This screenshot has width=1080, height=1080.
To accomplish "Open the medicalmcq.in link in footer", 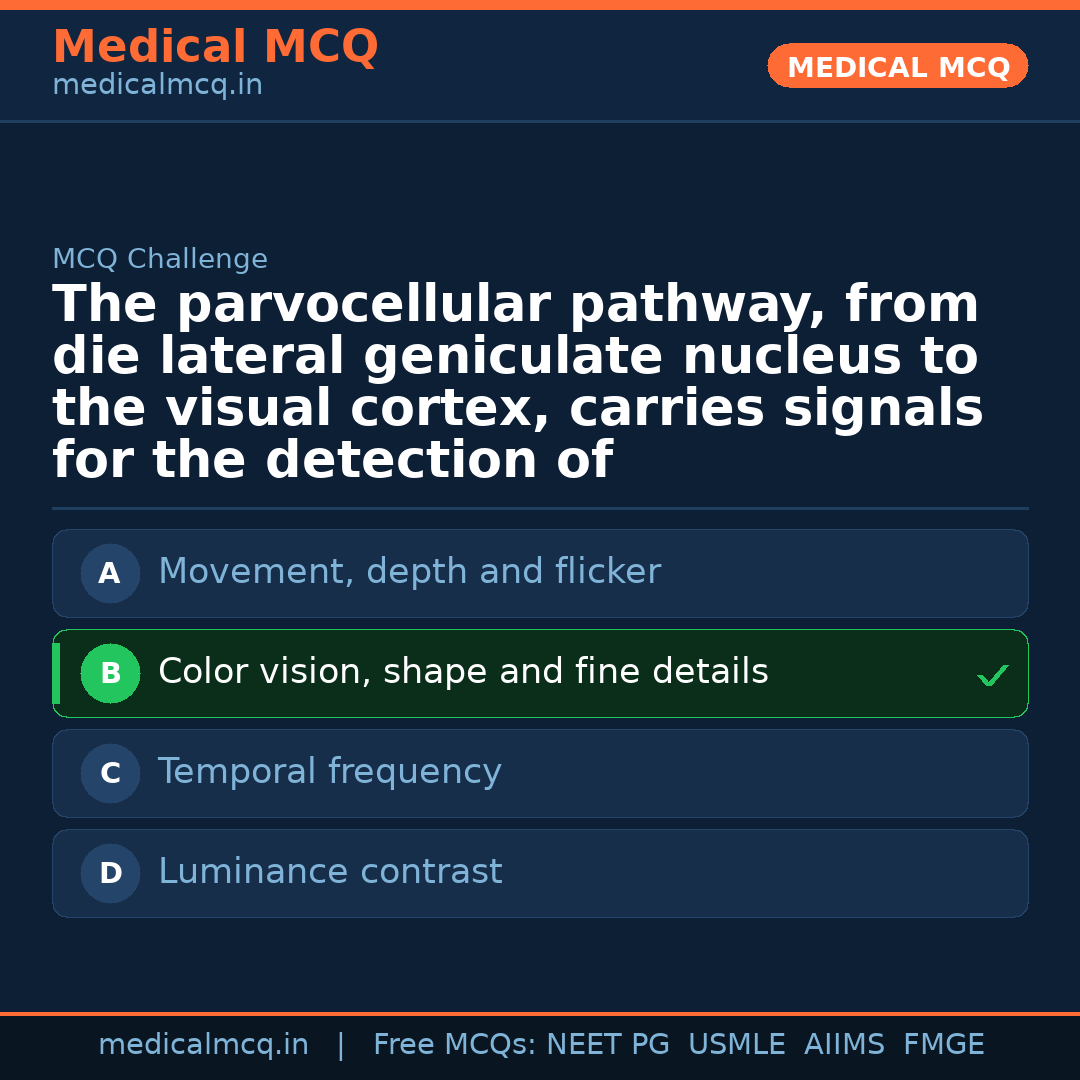I will coord(203,1045).
